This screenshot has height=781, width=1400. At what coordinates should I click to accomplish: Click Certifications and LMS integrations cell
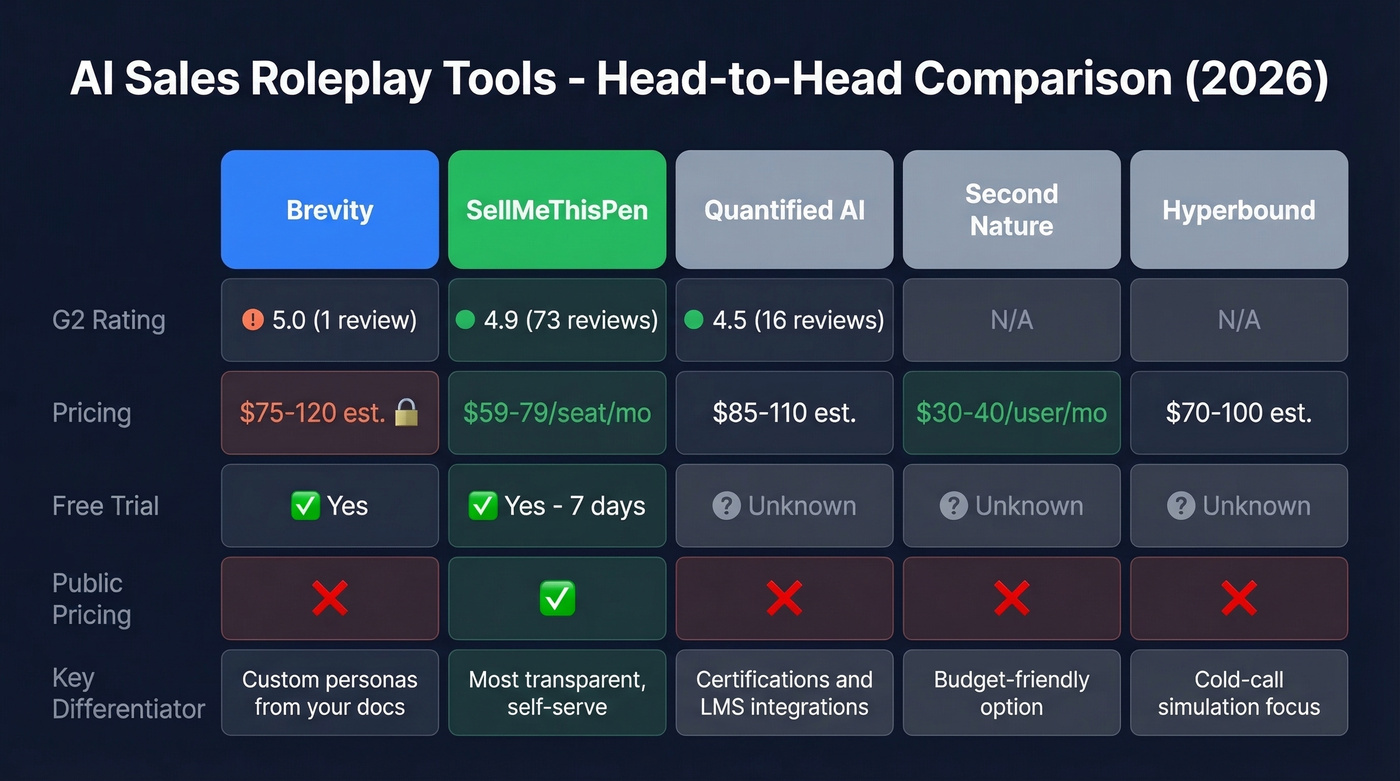pos(784,693)
